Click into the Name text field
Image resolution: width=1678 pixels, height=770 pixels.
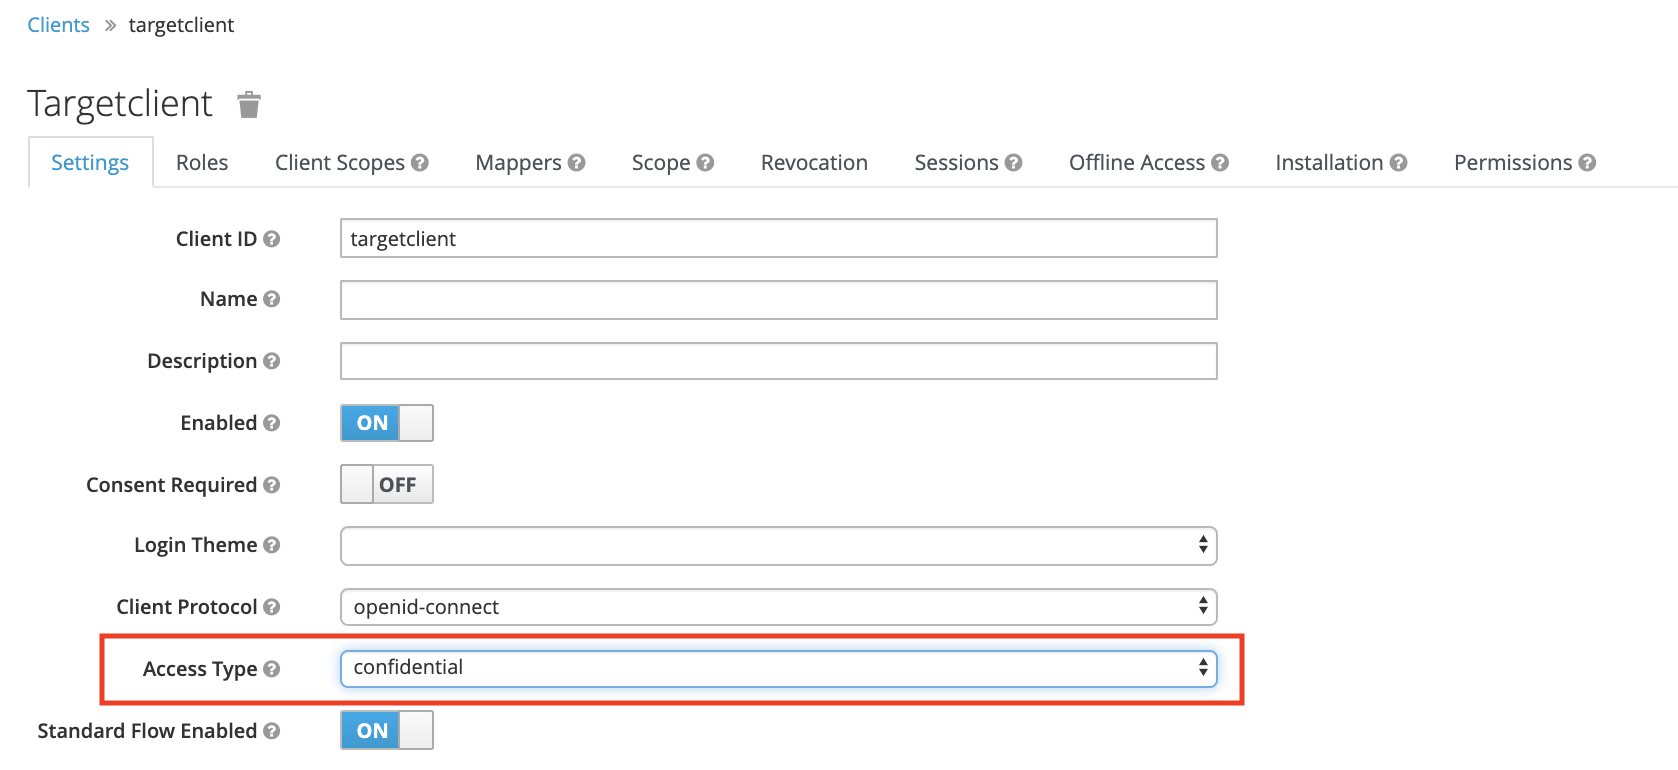click(778, 300)
